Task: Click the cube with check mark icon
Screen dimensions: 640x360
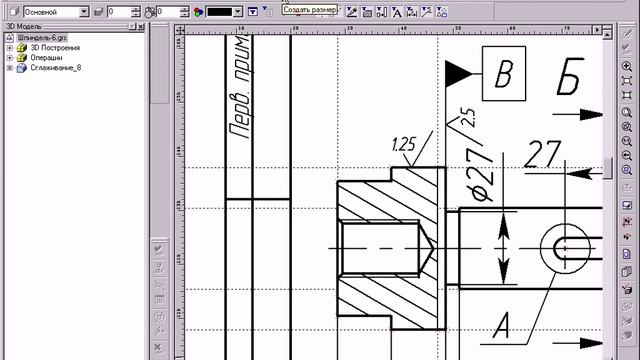Action: coord(627,289)
